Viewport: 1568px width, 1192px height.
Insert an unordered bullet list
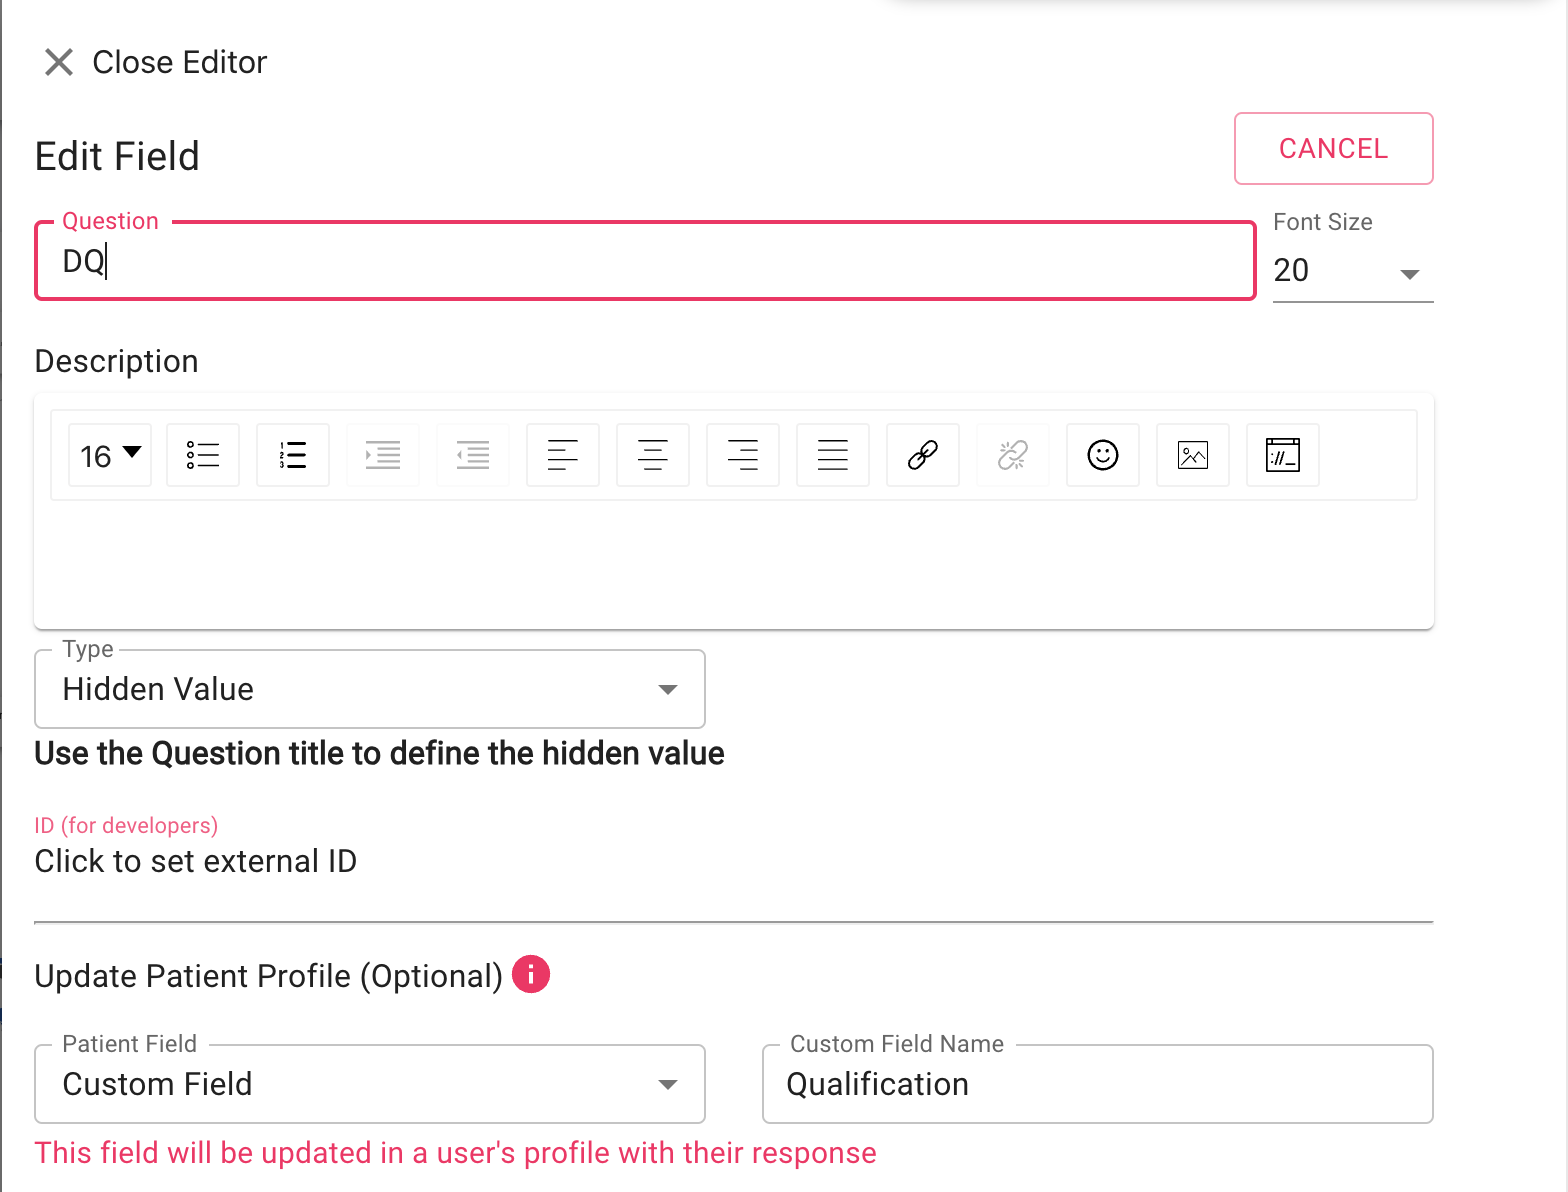[203, 455]
